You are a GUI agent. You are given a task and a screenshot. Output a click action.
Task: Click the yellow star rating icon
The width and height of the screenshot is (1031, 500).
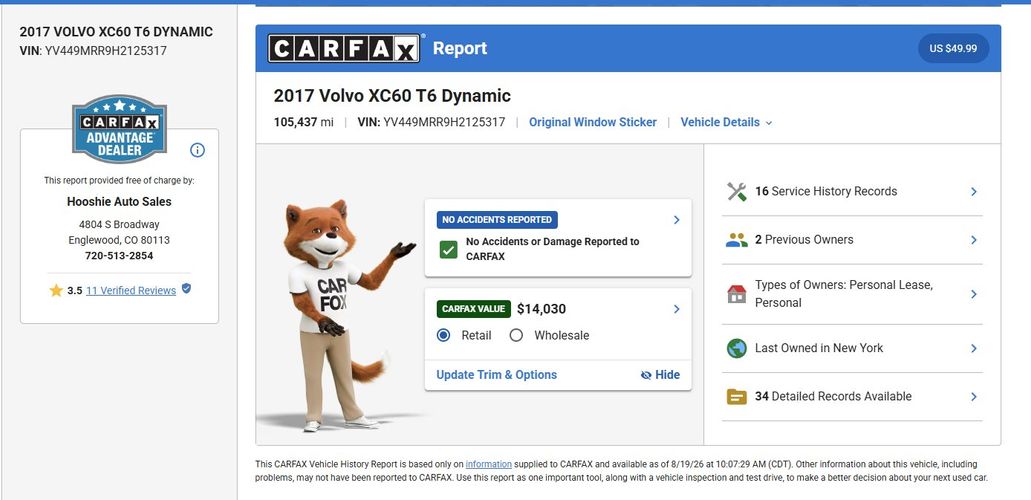(56, 290)
